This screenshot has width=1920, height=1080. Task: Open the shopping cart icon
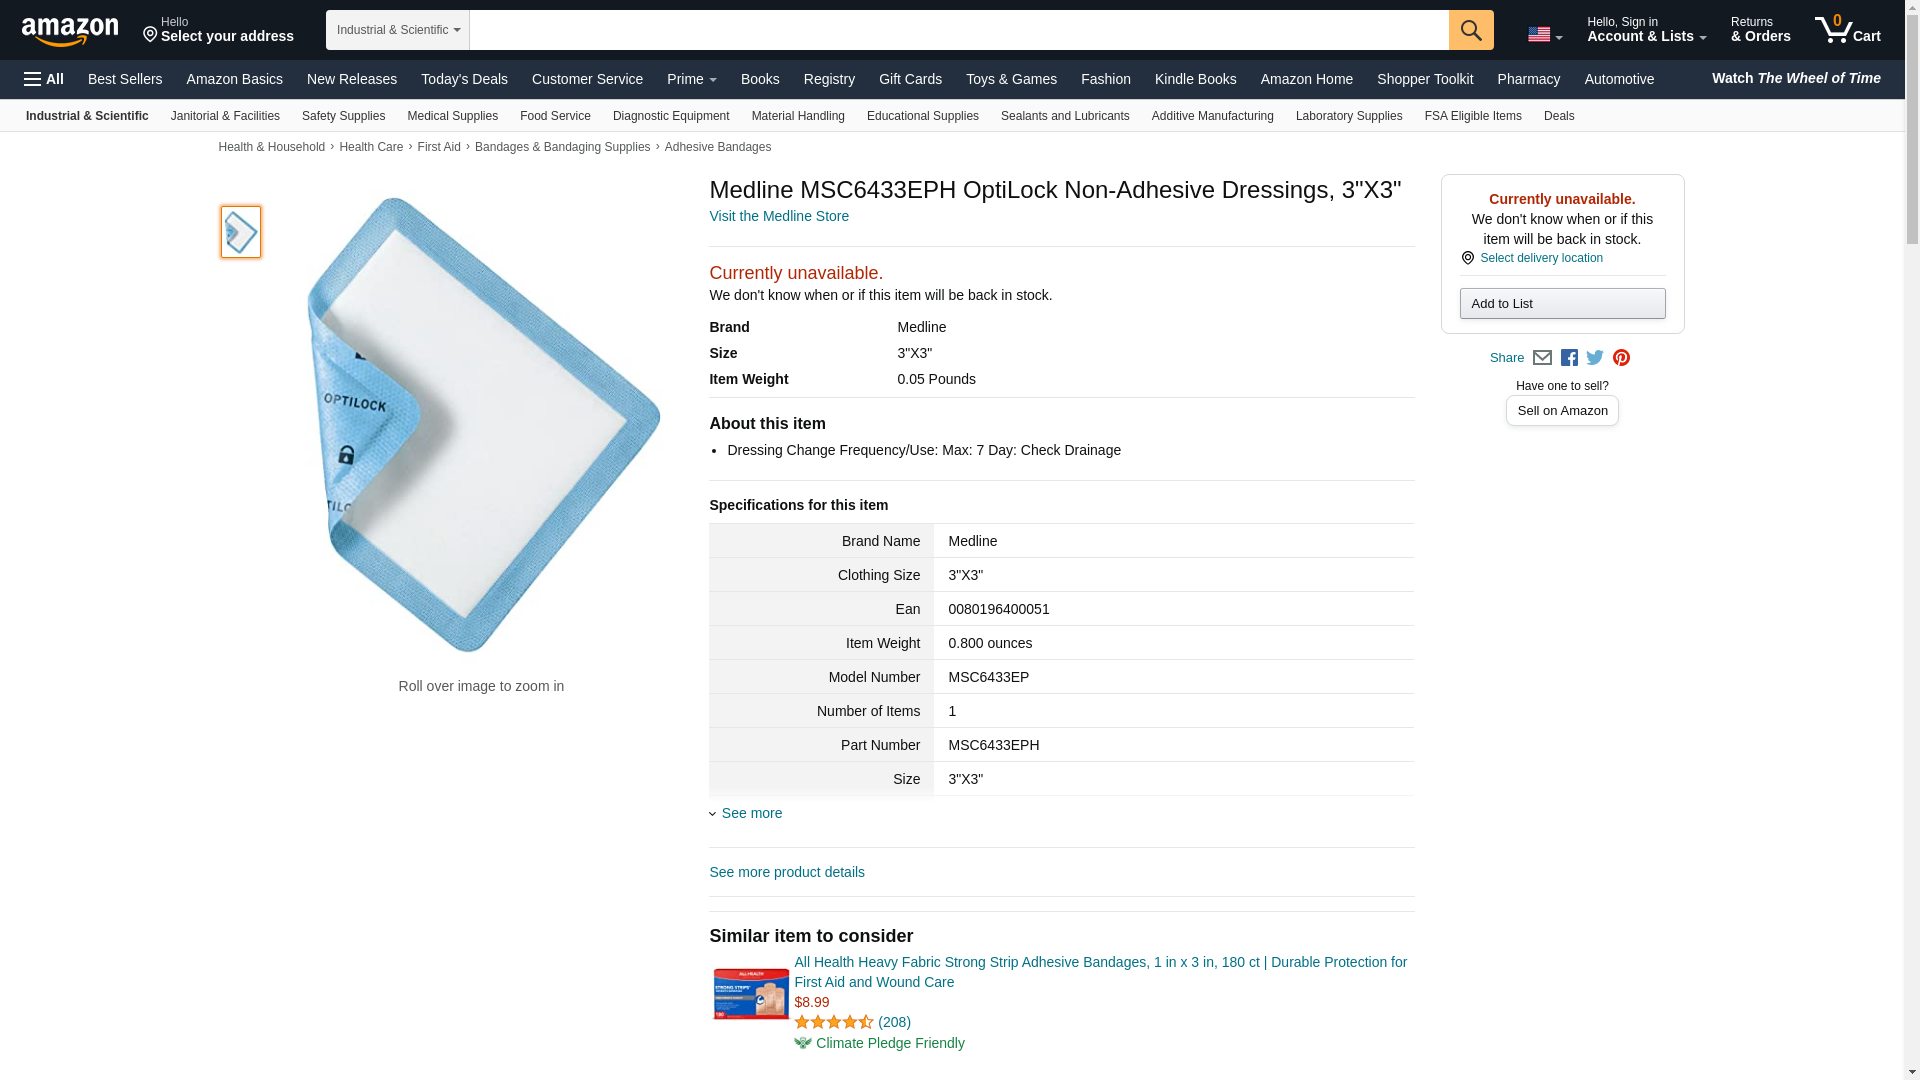point(1846,30)
